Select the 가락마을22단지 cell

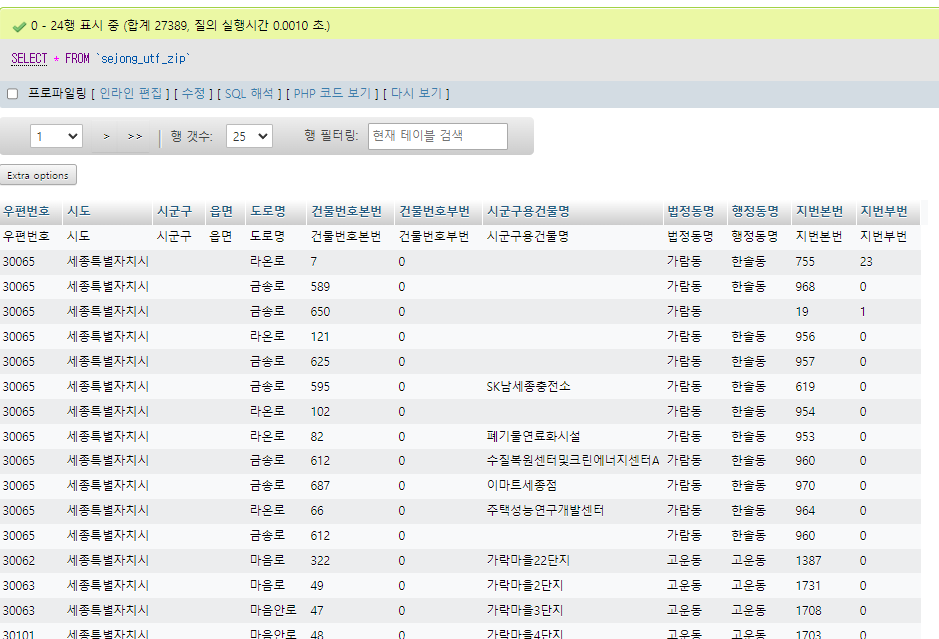pyautogui.click(x=528, y=561)
